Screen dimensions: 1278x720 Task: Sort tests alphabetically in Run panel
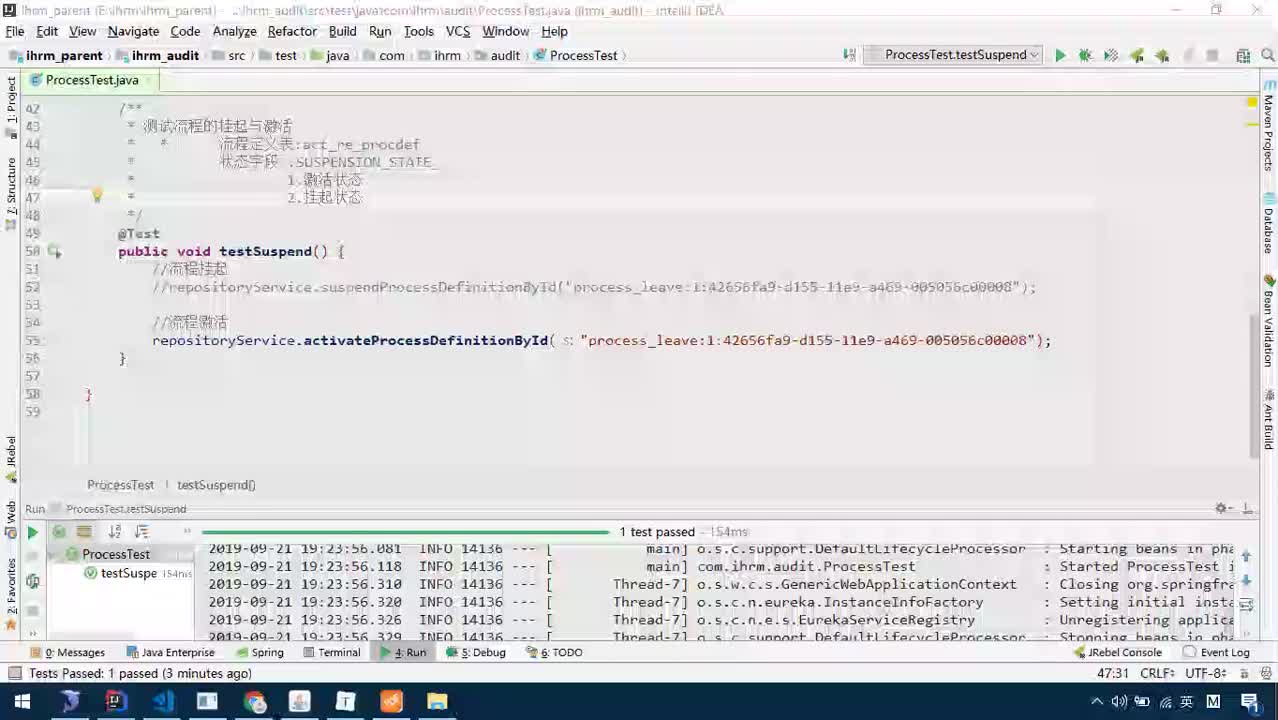(115, 532)
